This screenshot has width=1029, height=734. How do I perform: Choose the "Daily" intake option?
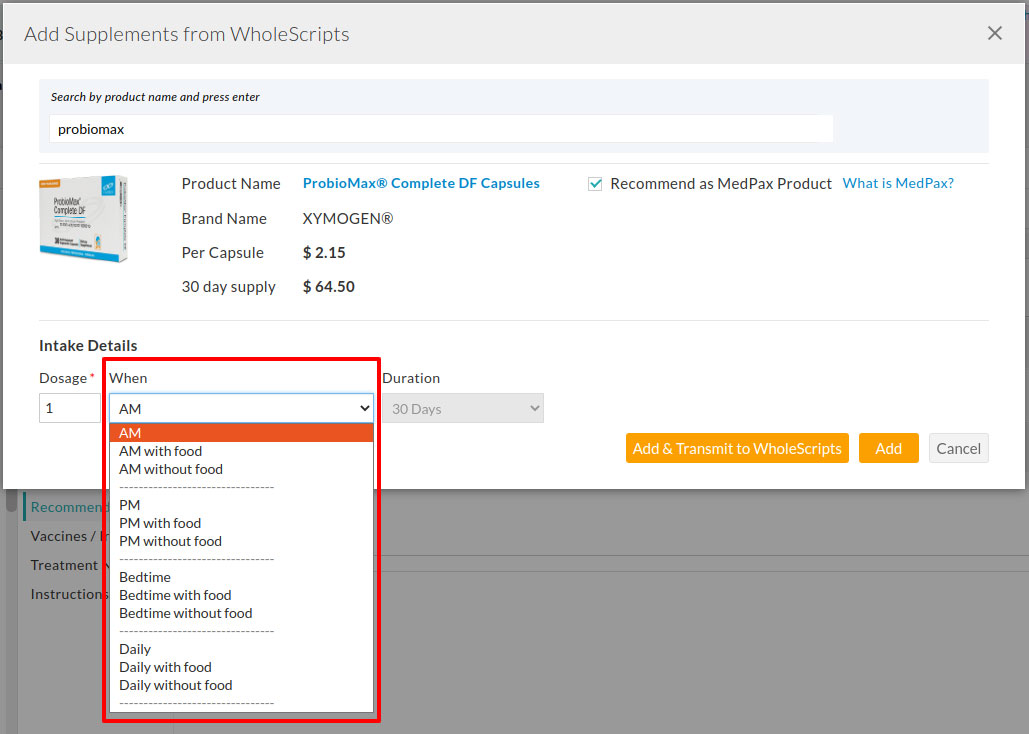[135, 649]
